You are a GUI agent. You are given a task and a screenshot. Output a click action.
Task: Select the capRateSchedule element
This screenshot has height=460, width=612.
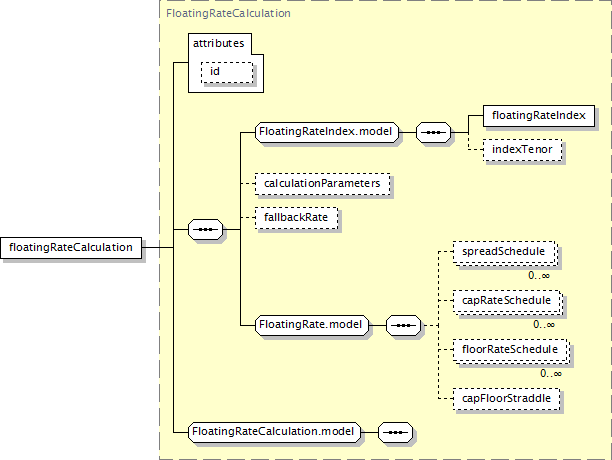click(x=505, y=301)
